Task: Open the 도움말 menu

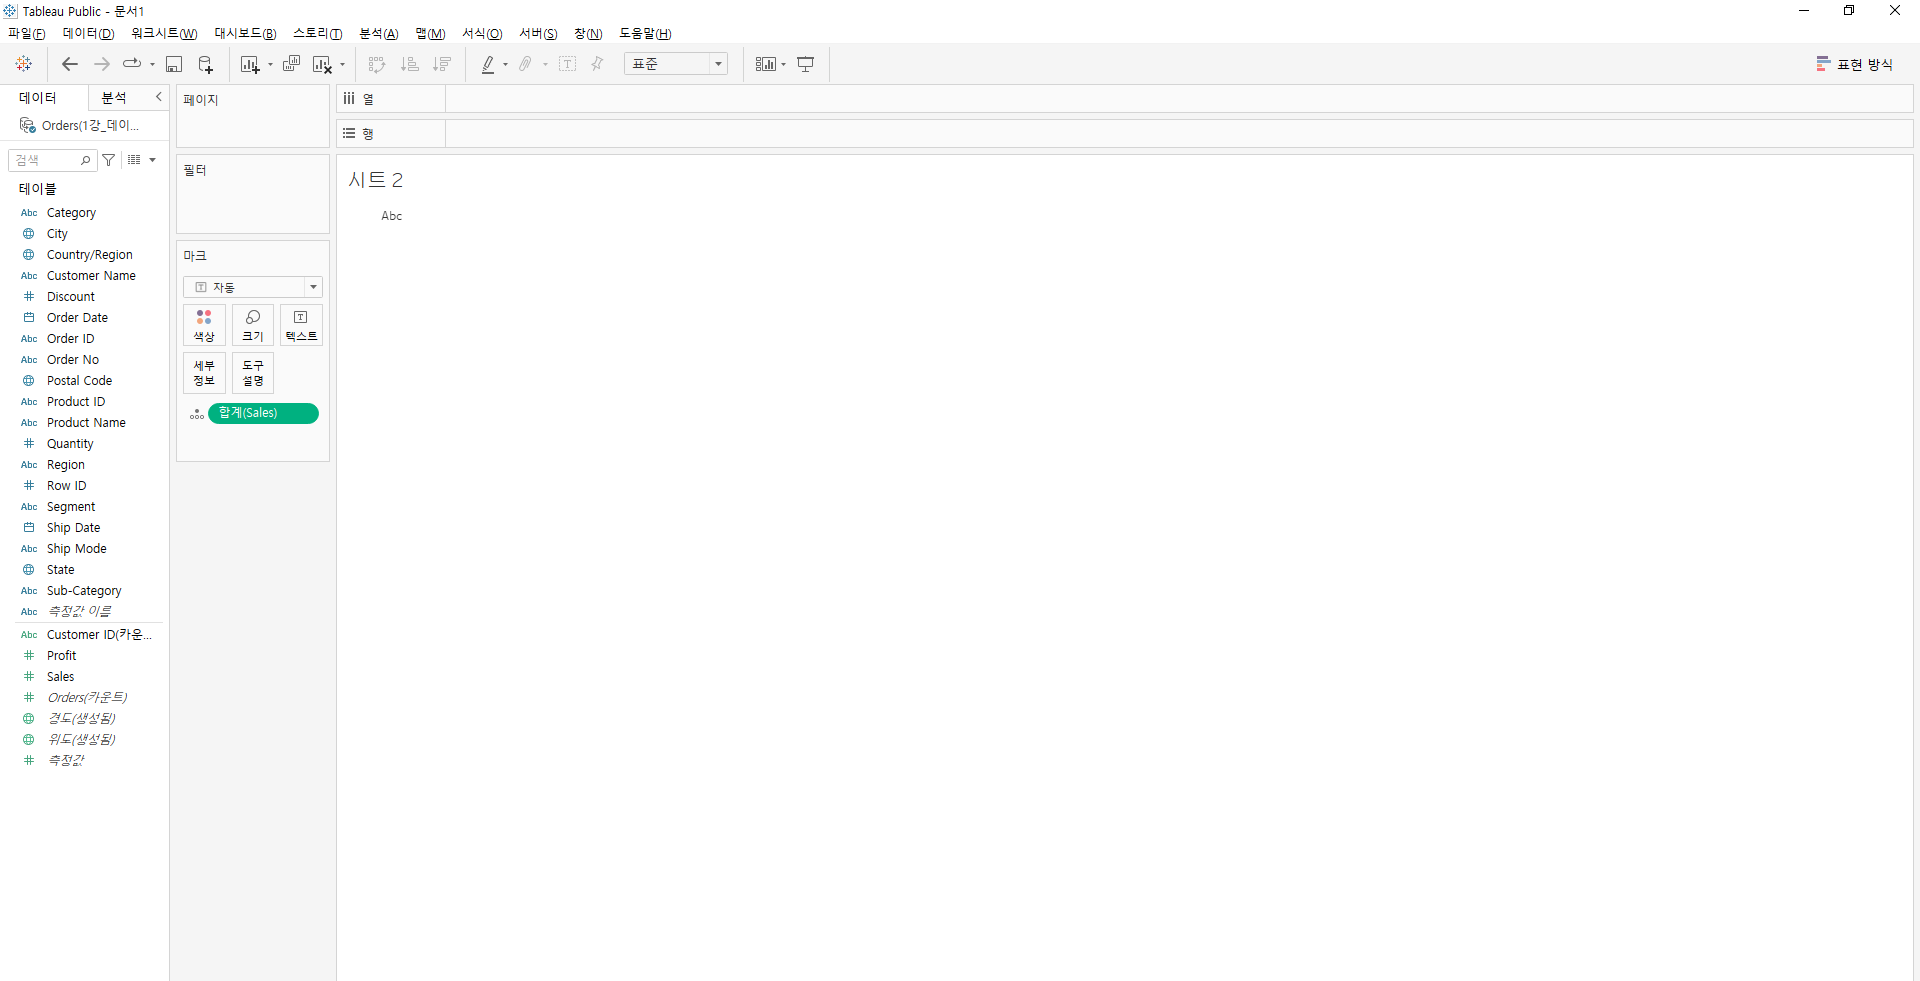Action: click(645, 34)
